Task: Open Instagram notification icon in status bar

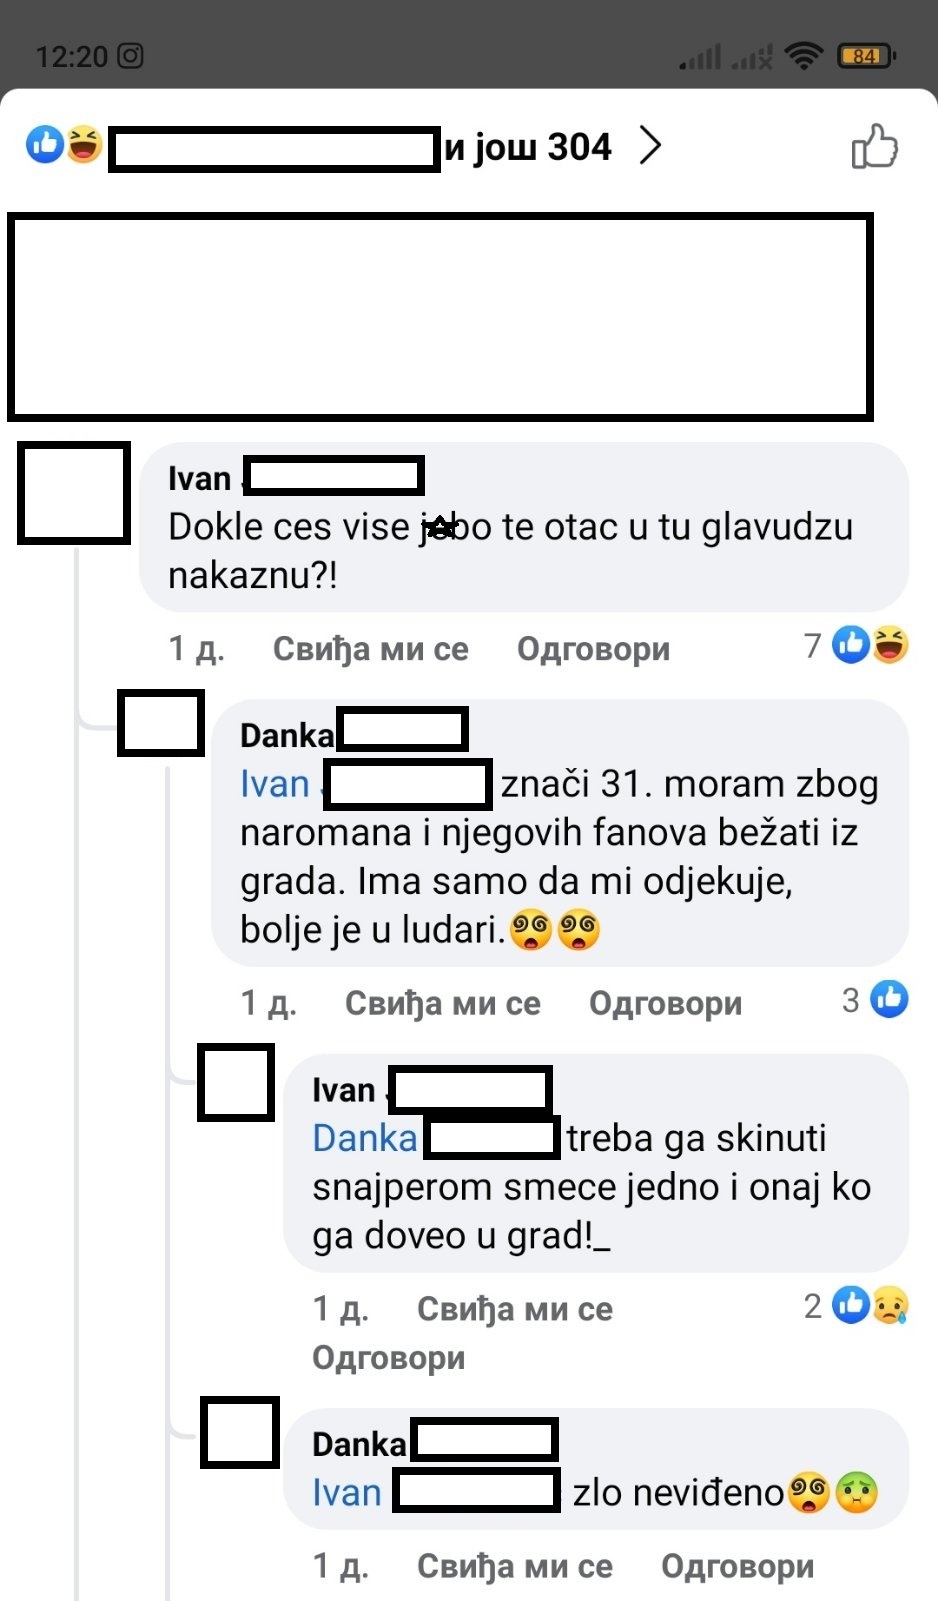Action: [131, 56]
